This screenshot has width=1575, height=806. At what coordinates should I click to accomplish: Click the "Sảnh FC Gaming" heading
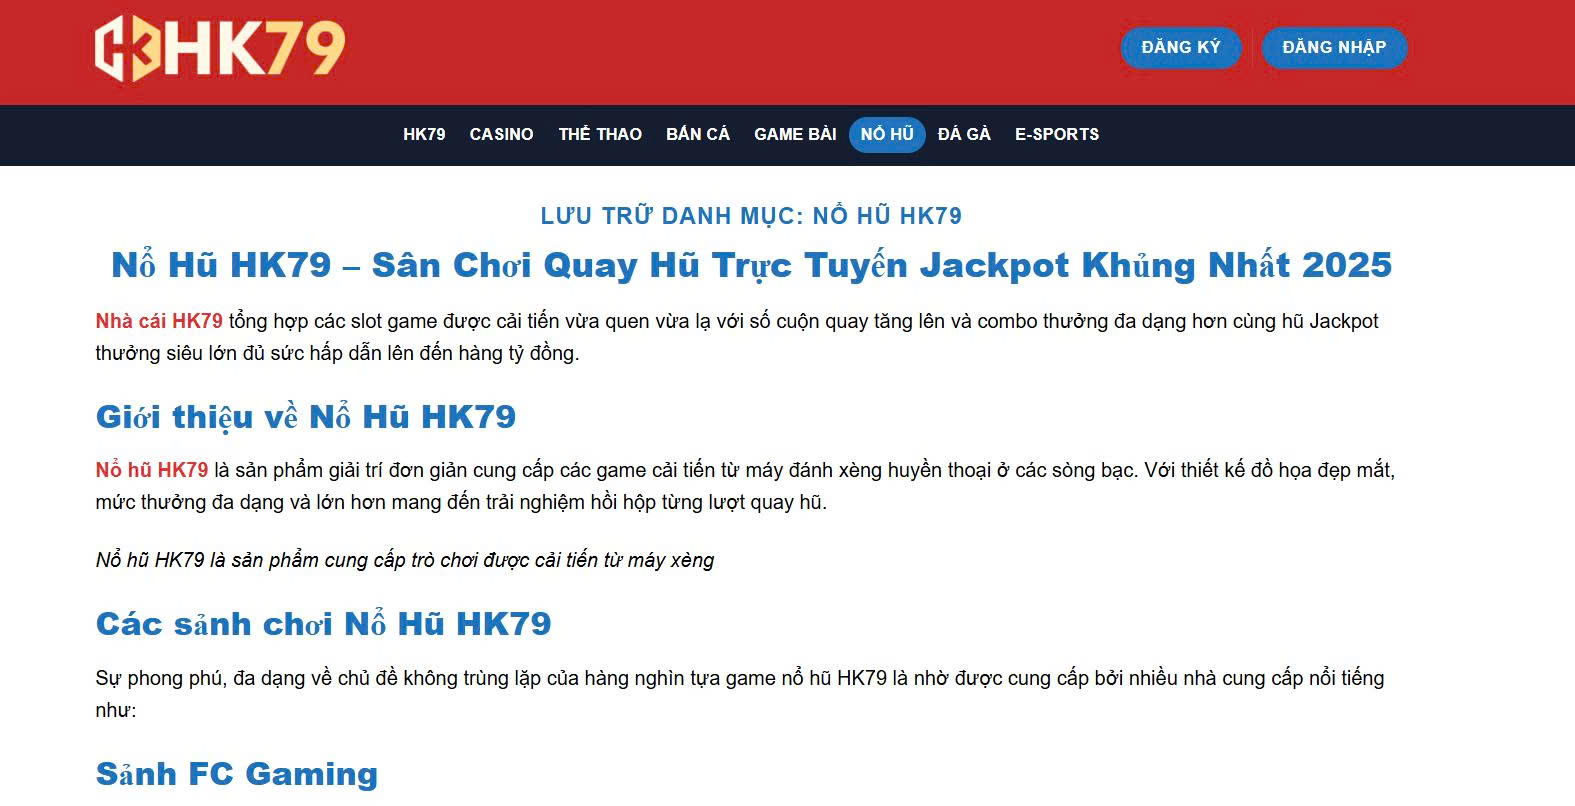(x=237, y=774)
